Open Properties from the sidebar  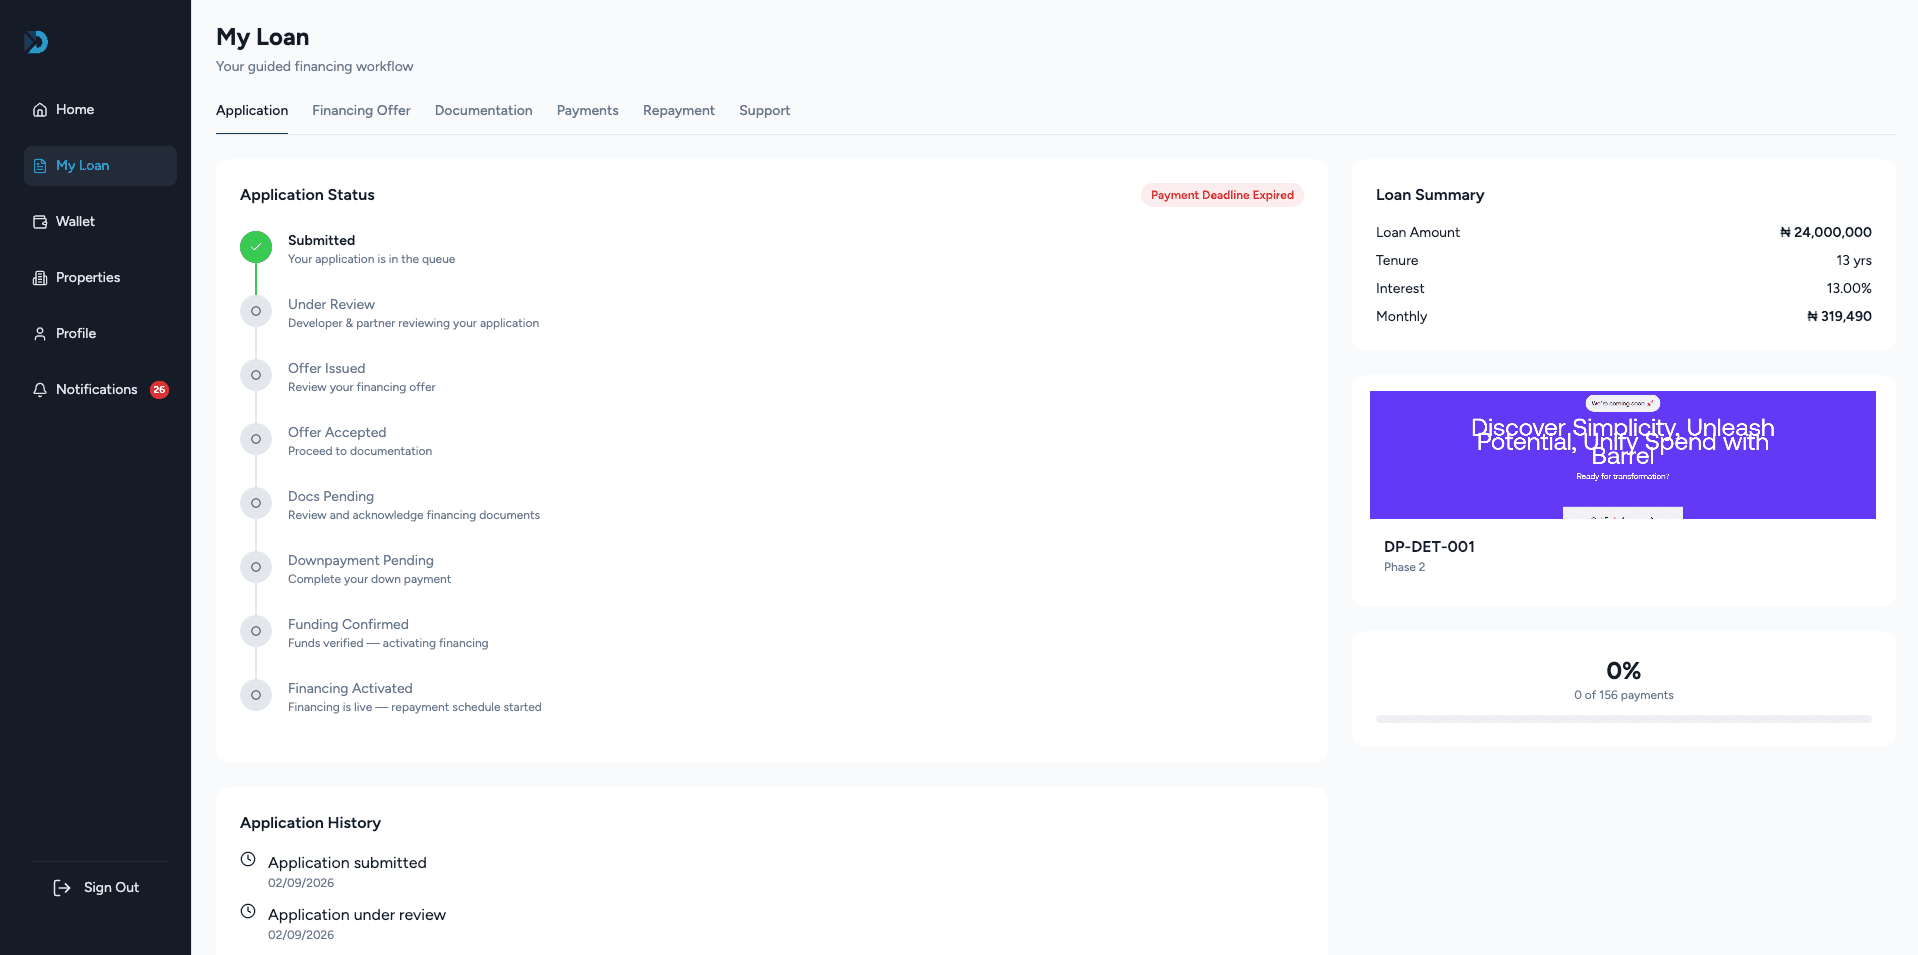(100, 278)
